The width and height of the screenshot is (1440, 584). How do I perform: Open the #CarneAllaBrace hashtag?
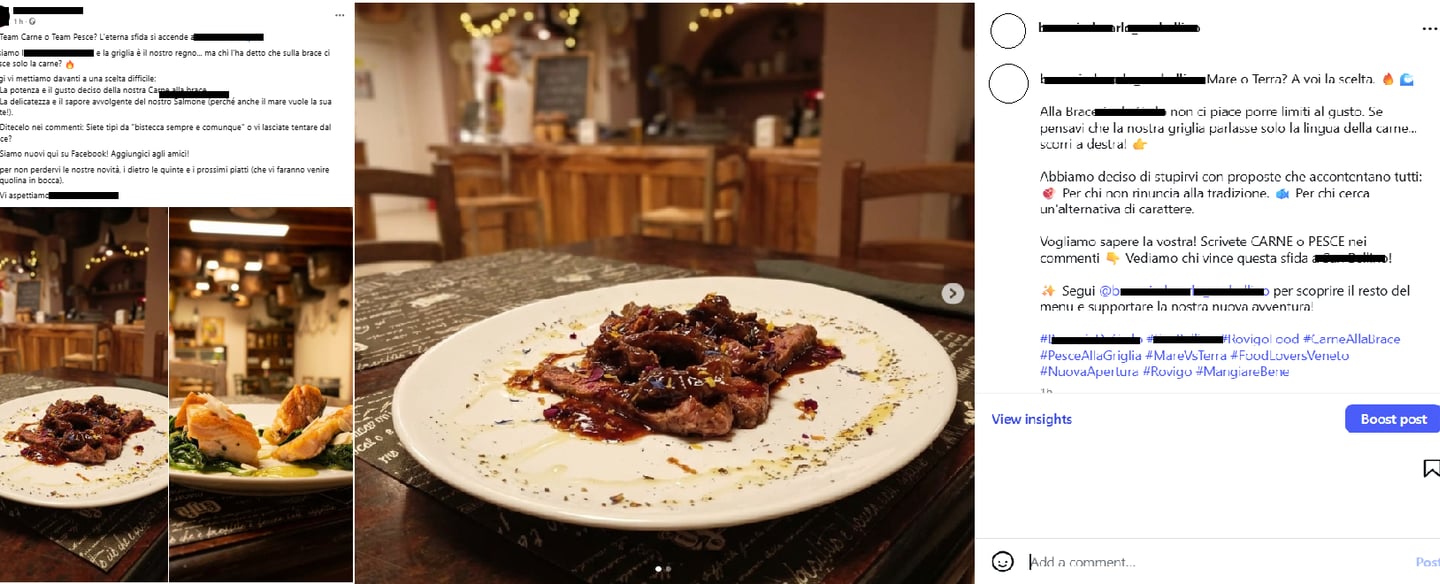[x=1351, y=339]
